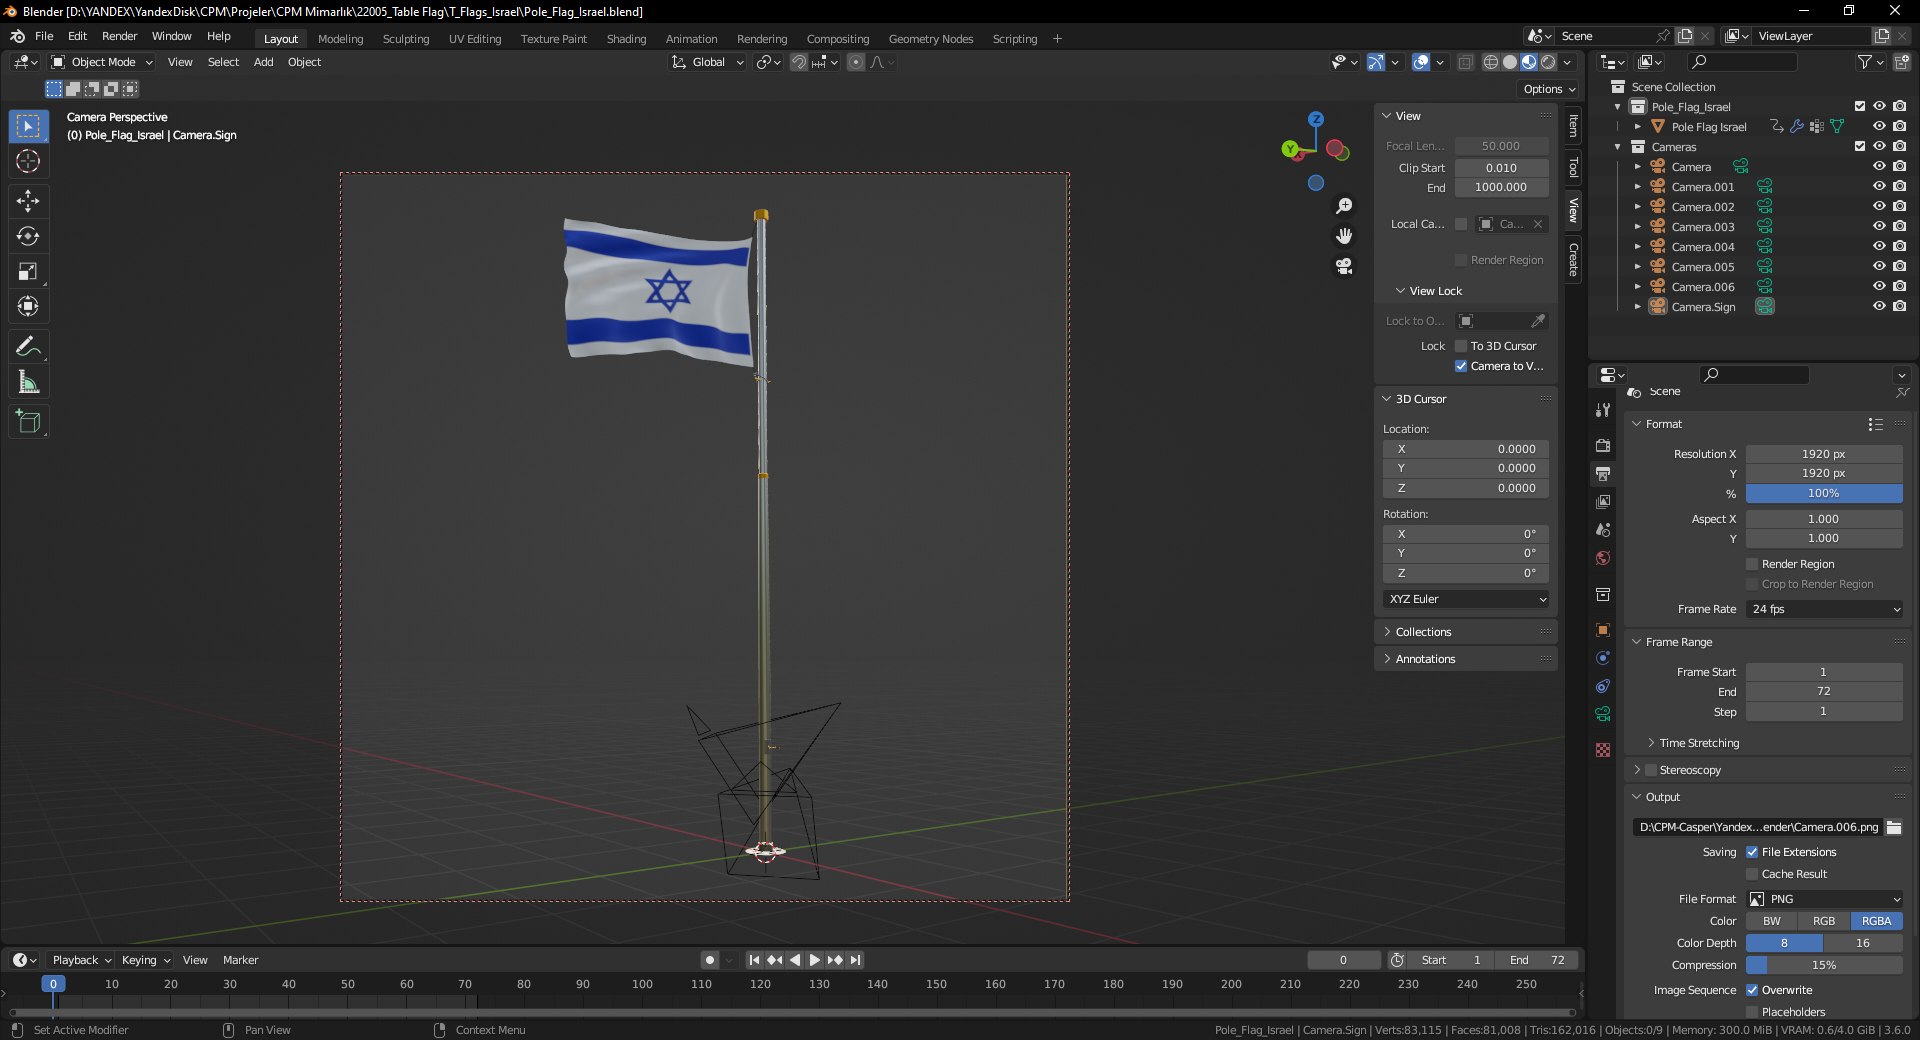Open the Render properties tab
This screenshot has width=1920, height=1040.
click(x=1603, y=445)
